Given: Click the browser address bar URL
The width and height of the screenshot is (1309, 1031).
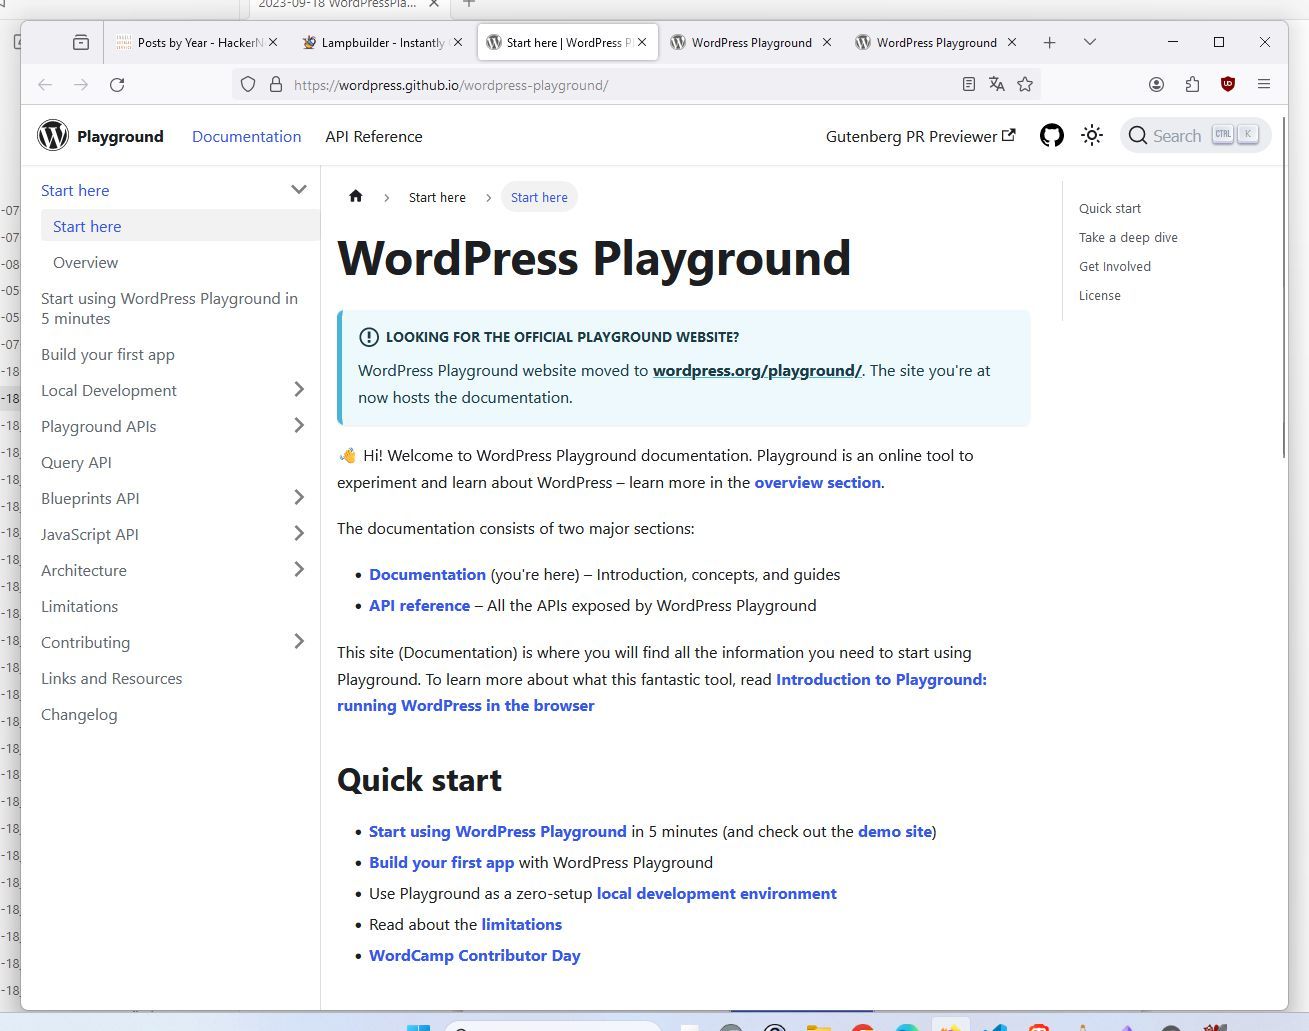Looking at the screenshot, I should (451, 85).
